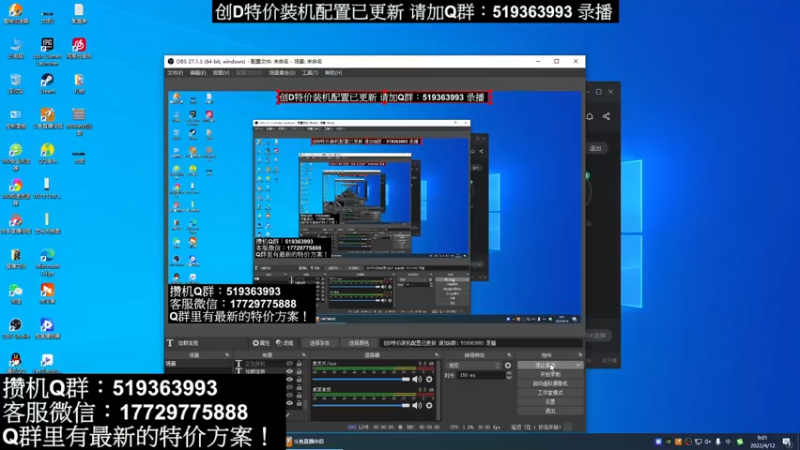Select the Recycle Bin desktop icon
The height and width of the screenshot is (450, 800).
(x=16, y=84)
